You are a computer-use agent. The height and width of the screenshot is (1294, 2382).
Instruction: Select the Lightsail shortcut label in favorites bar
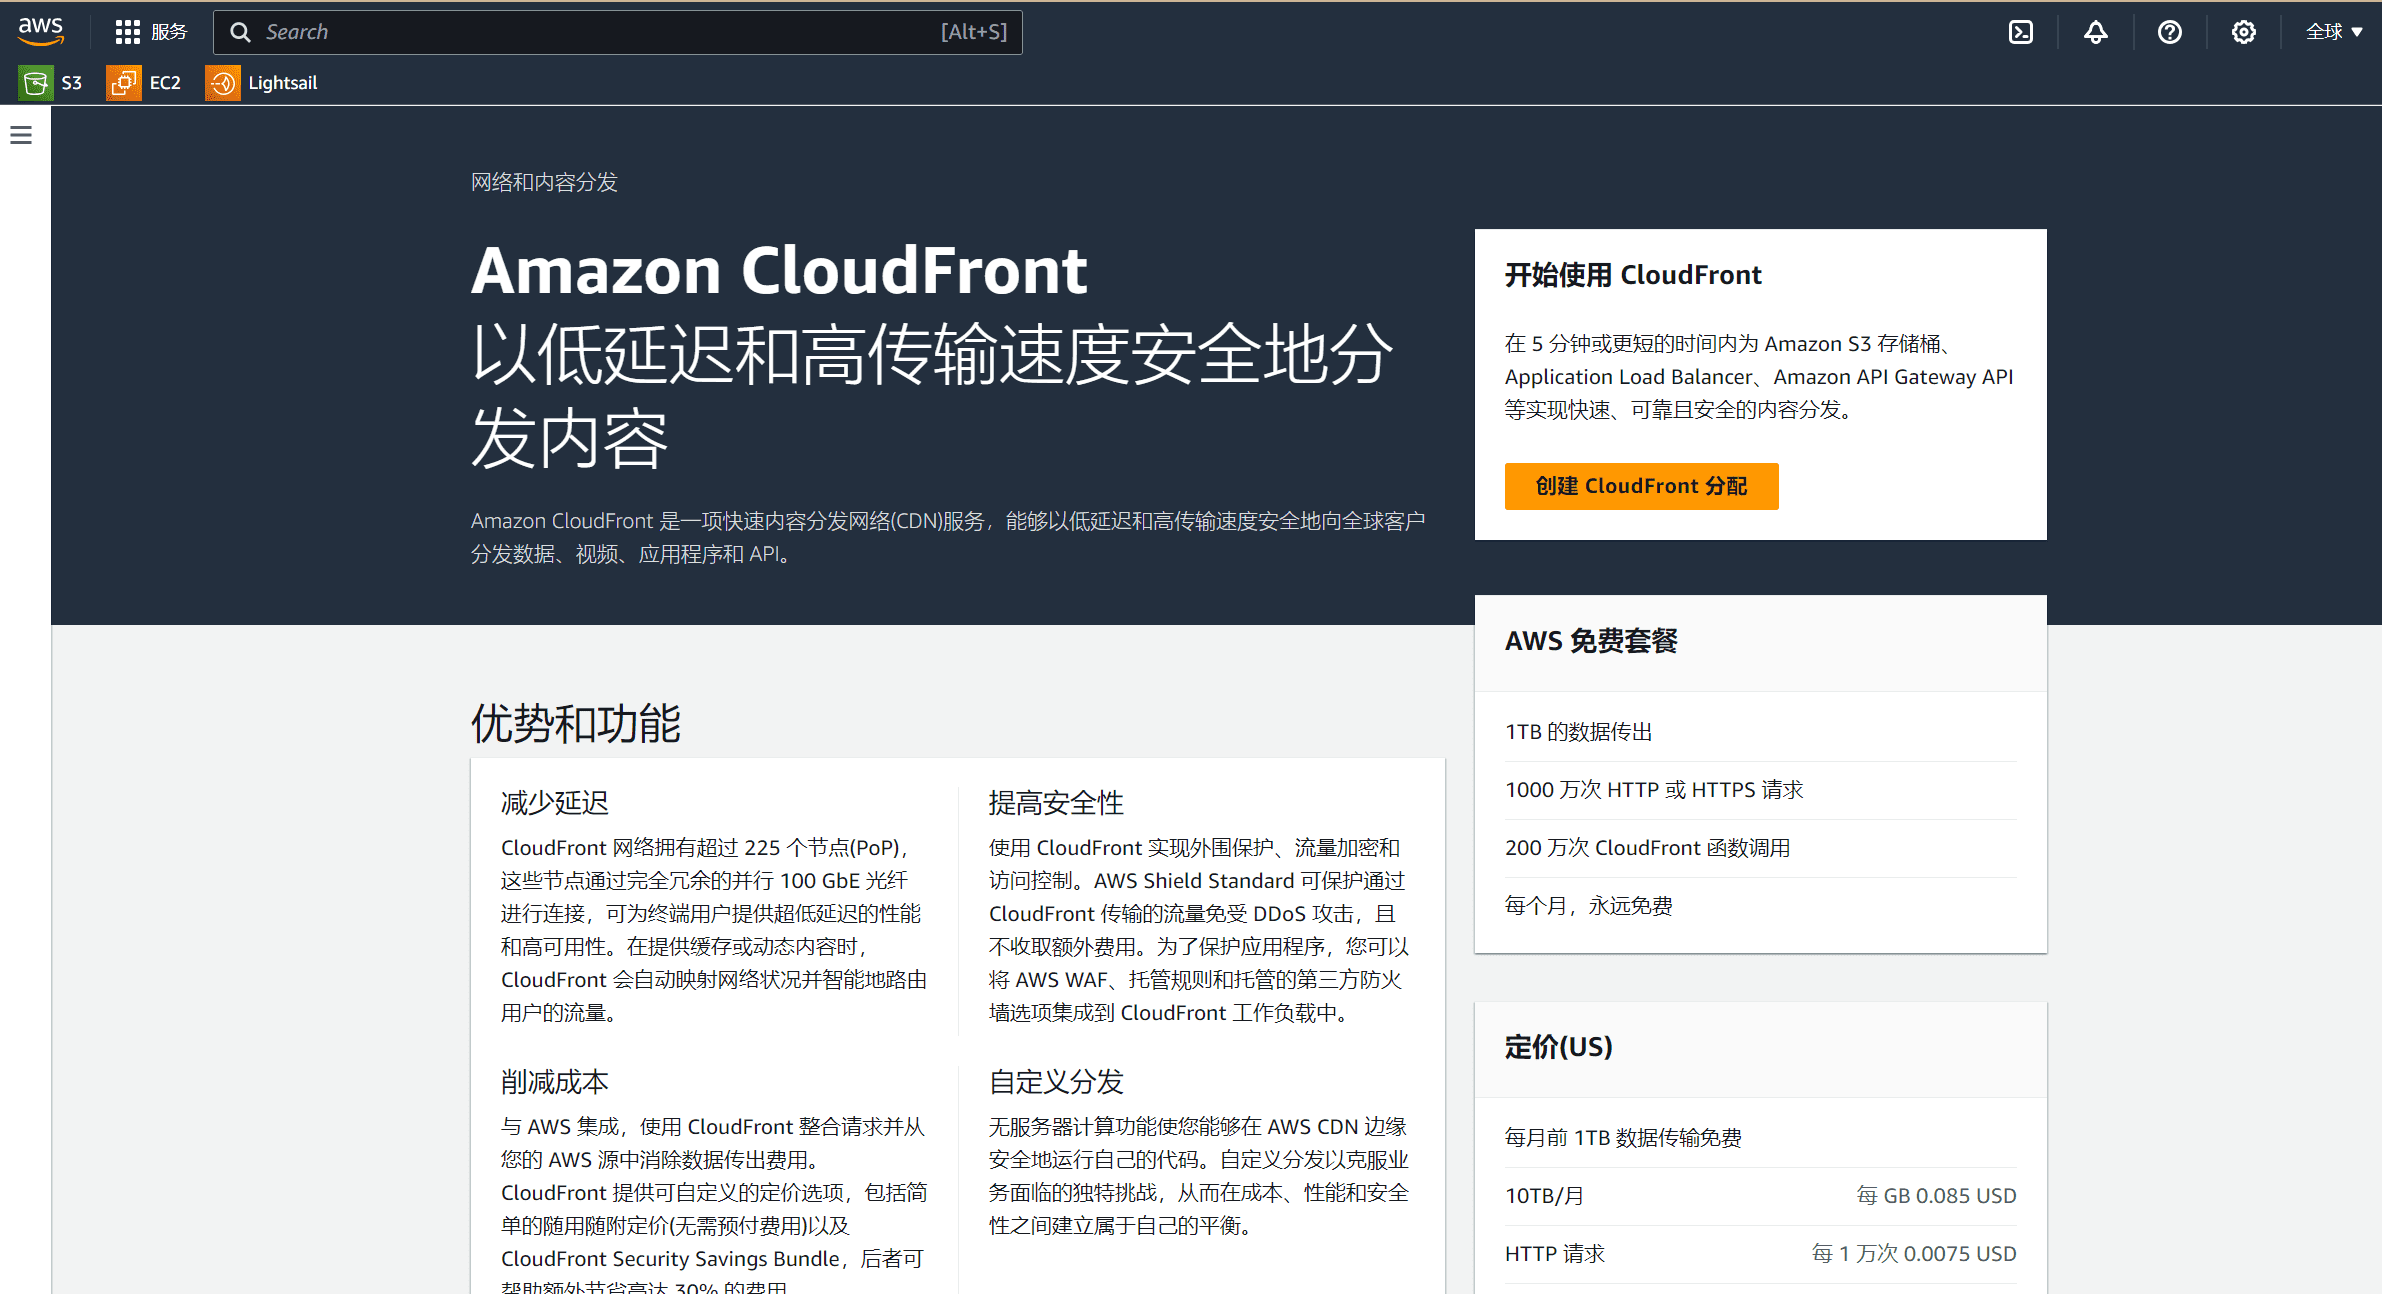[283, 82]
